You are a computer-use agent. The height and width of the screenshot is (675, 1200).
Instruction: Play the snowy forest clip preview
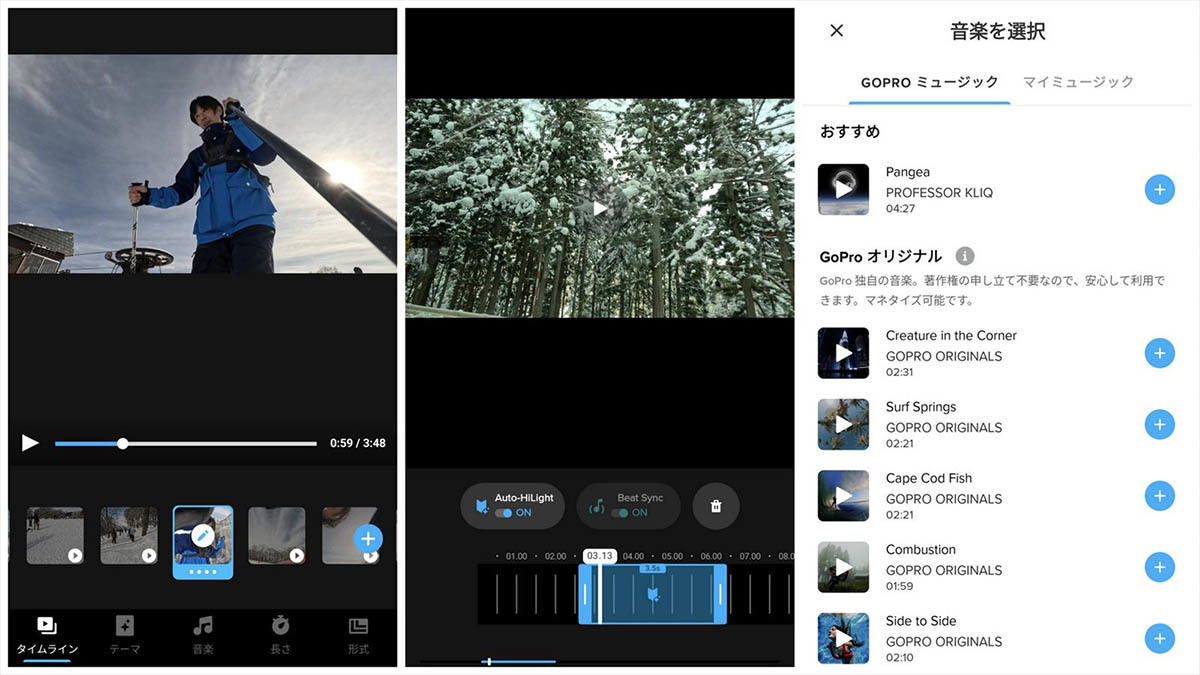click(600, 208)
